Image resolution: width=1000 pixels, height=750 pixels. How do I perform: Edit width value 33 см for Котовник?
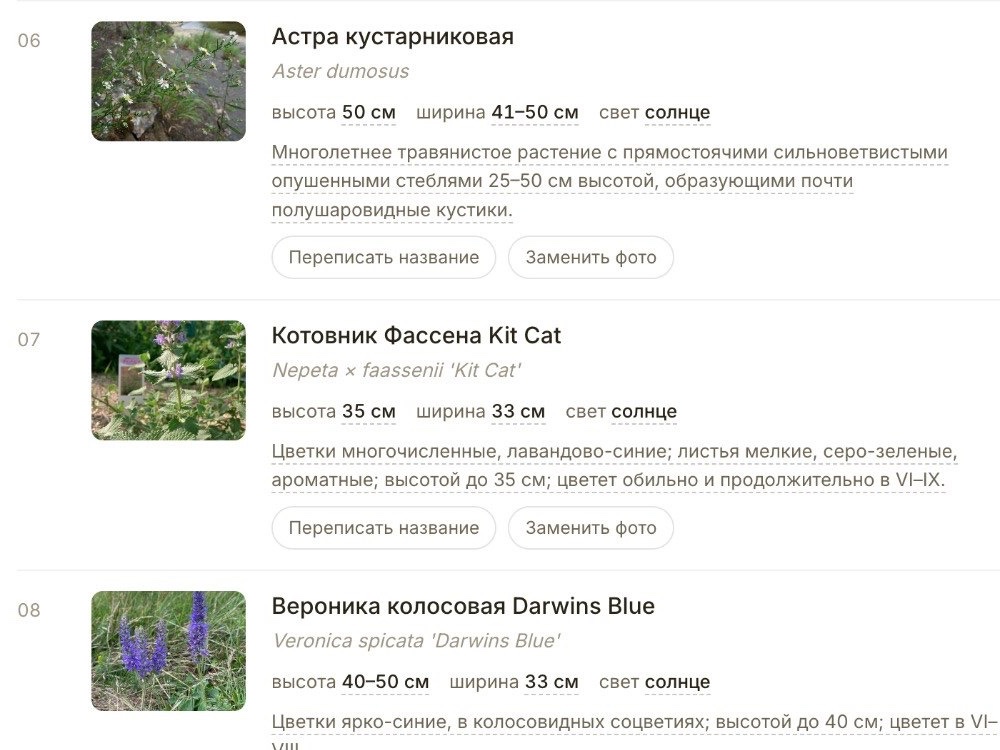(x=518, y=411)
